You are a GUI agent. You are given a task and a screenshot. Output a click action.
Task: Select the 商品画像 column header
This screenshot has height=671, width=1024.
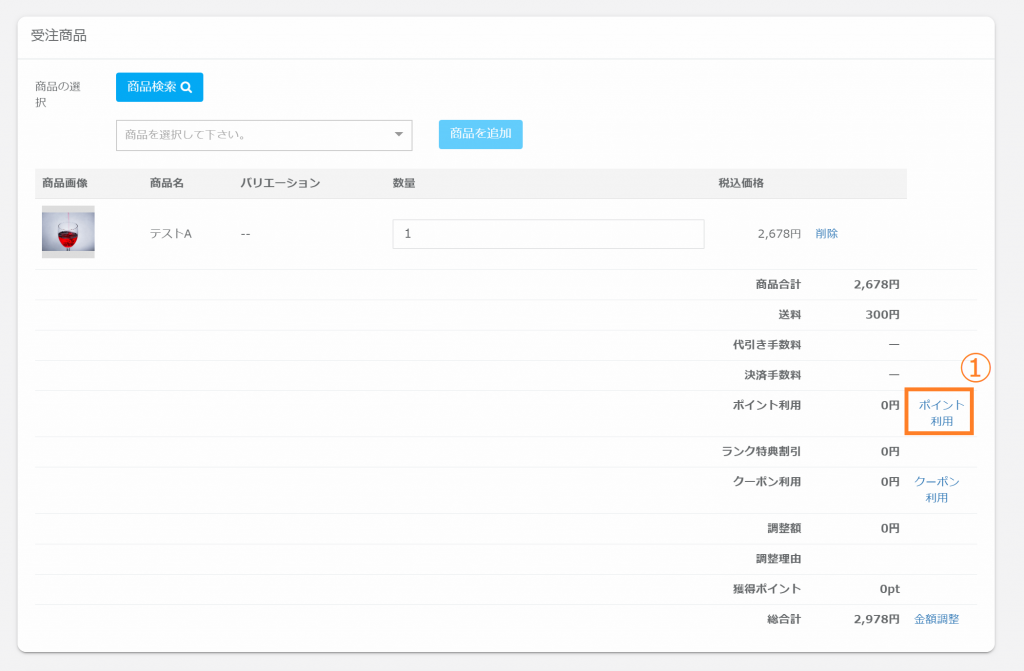pyautogui.click(x=65, y=183)
